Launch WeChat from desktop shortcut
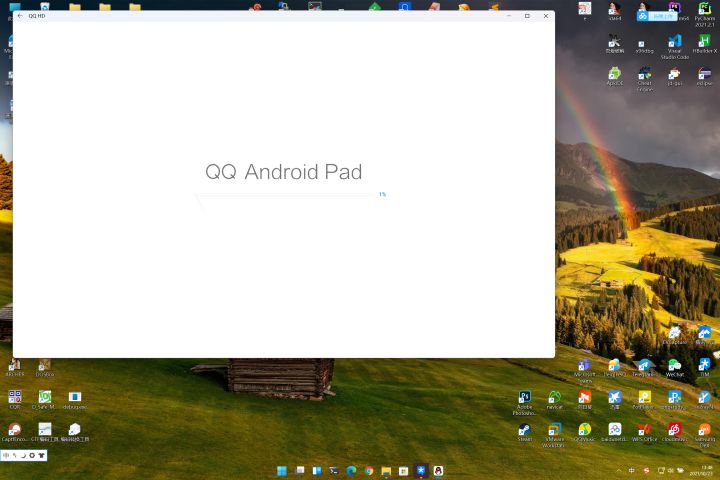Viewport: 720px width, 480px height. coord(674,366)
